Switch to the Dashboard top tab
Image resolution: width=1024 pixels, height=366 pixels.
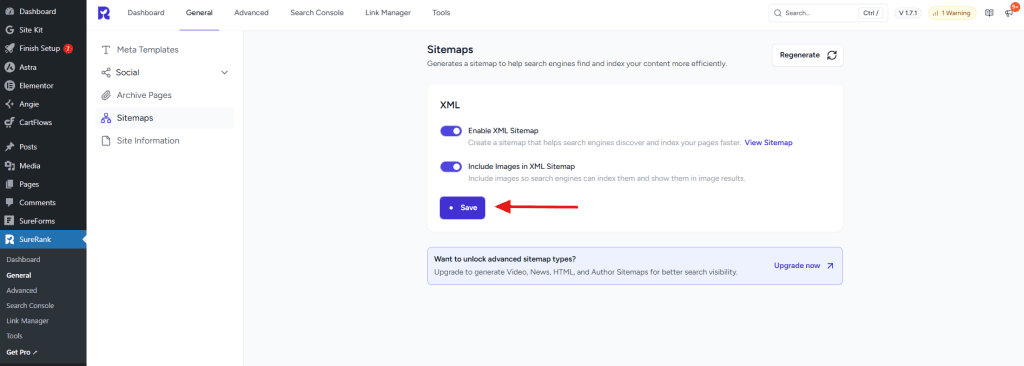coord(146,13)
